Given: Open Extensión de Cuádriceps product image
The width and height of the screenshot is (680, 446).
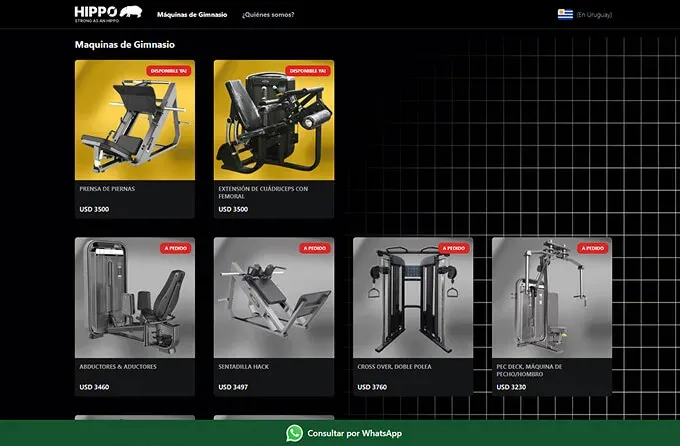Looking at the screenshot, I should click(274, 120).
